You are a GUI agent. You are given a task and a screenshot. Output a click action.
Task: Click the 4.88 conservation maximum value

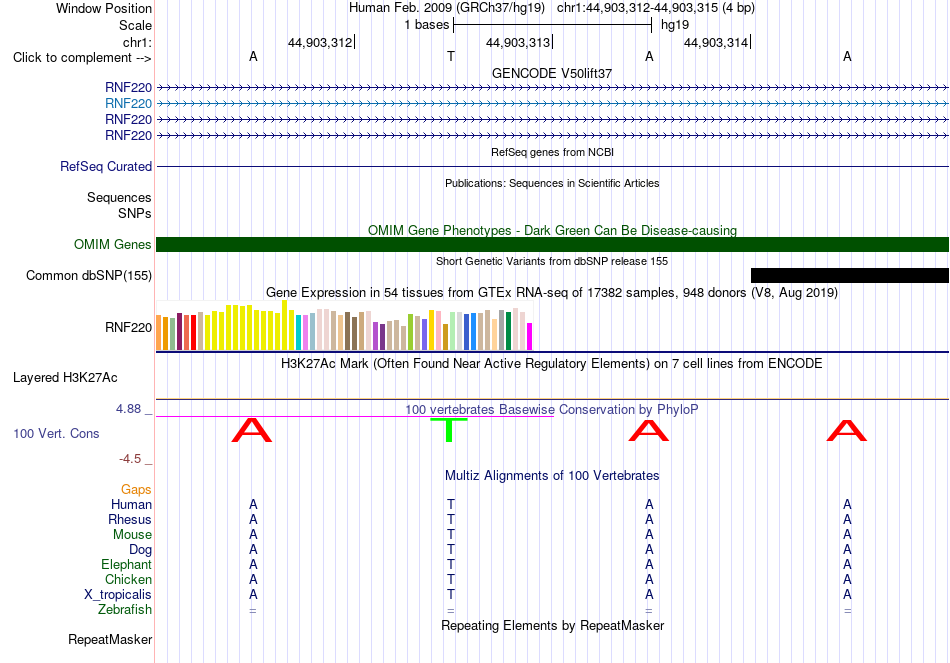128,409
